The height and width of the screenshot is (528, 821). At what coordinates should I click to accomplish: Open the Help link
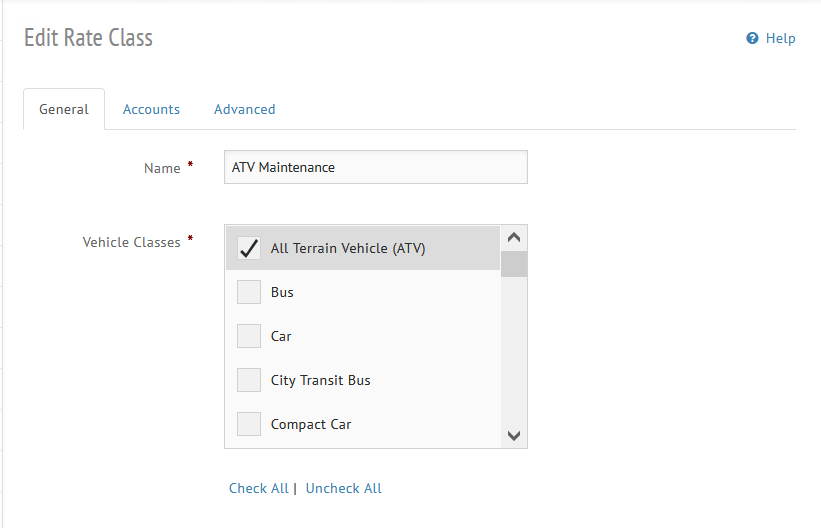(x=780, y=38)
